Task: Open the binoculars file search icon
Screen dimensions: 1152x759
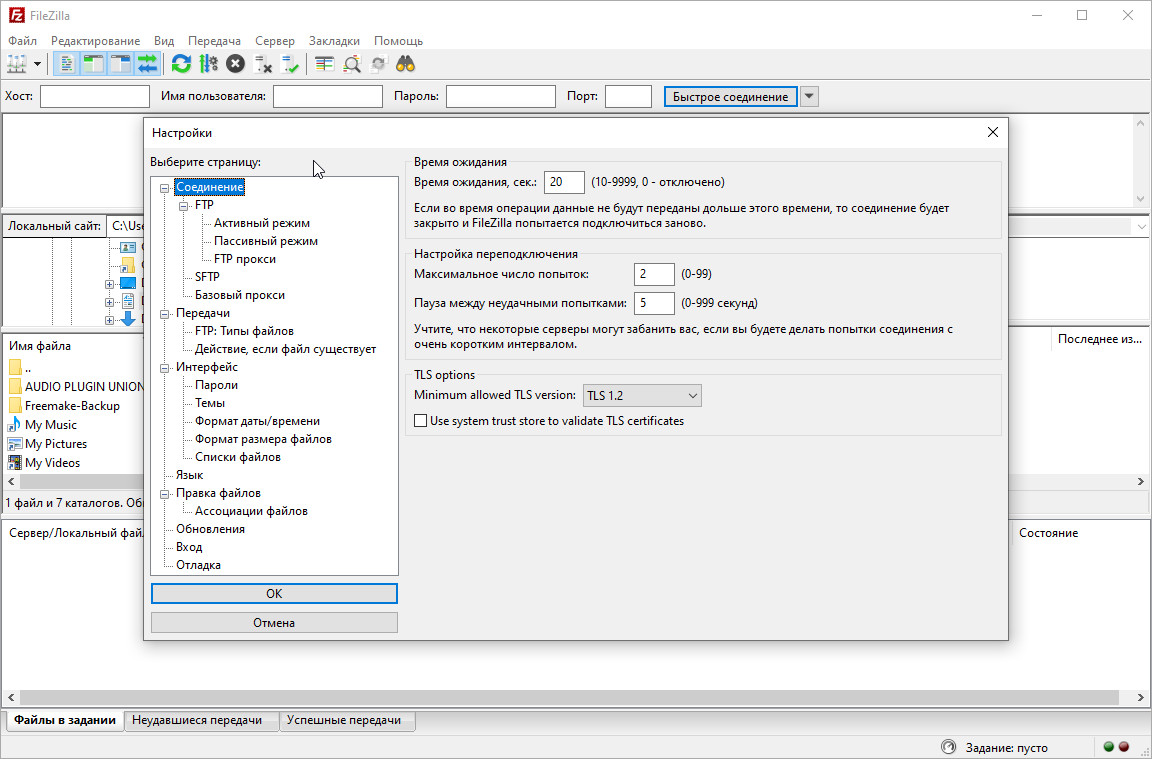Action: [x=405, y=64]
